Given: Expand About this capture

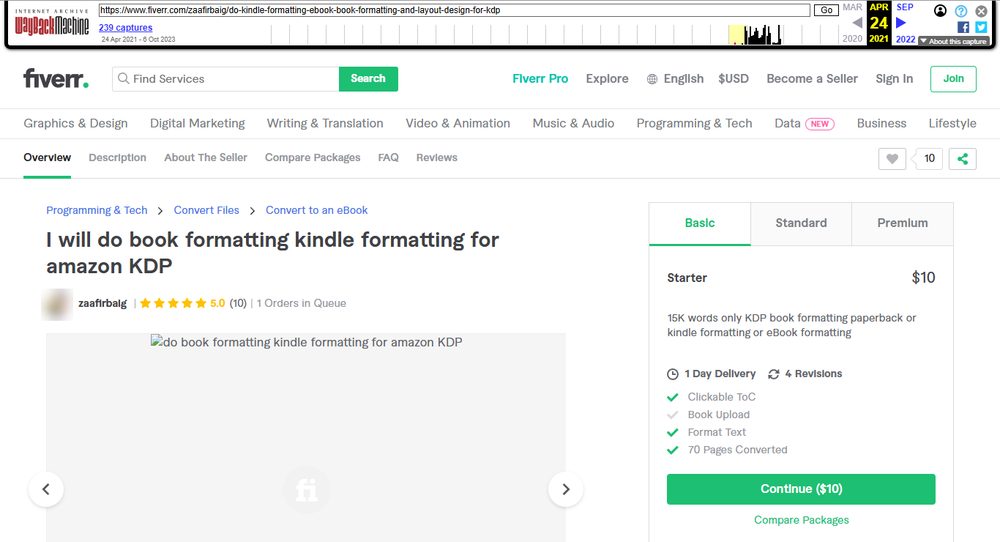Looking at the screenshot, I should pos(953,41).
